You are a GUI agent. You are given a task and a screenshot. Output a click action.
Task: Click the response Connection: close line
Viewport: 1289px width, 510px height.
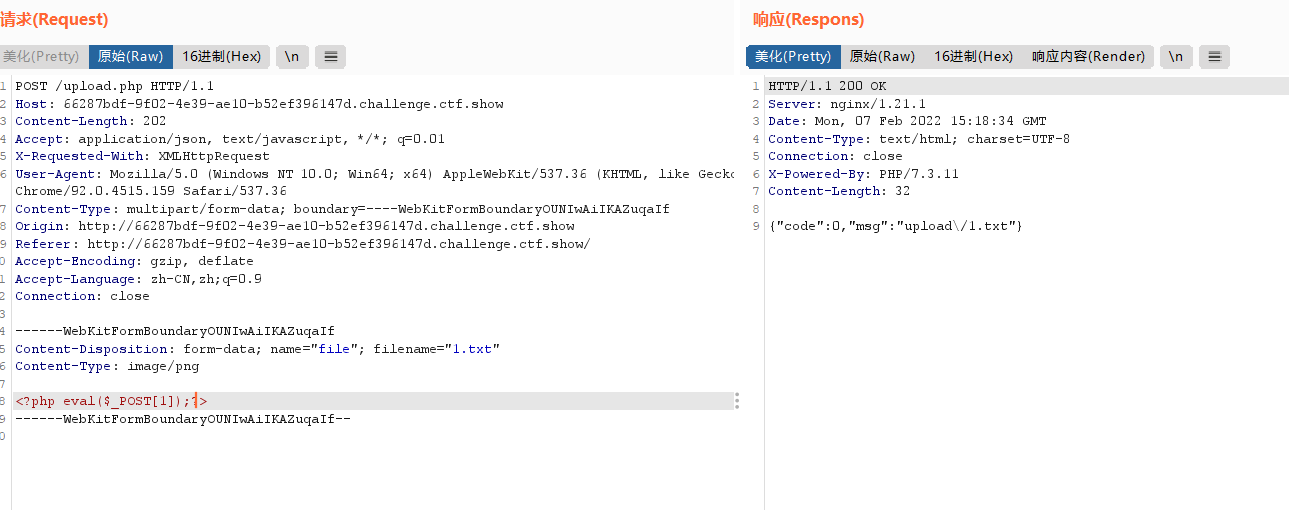click(835, 156)
